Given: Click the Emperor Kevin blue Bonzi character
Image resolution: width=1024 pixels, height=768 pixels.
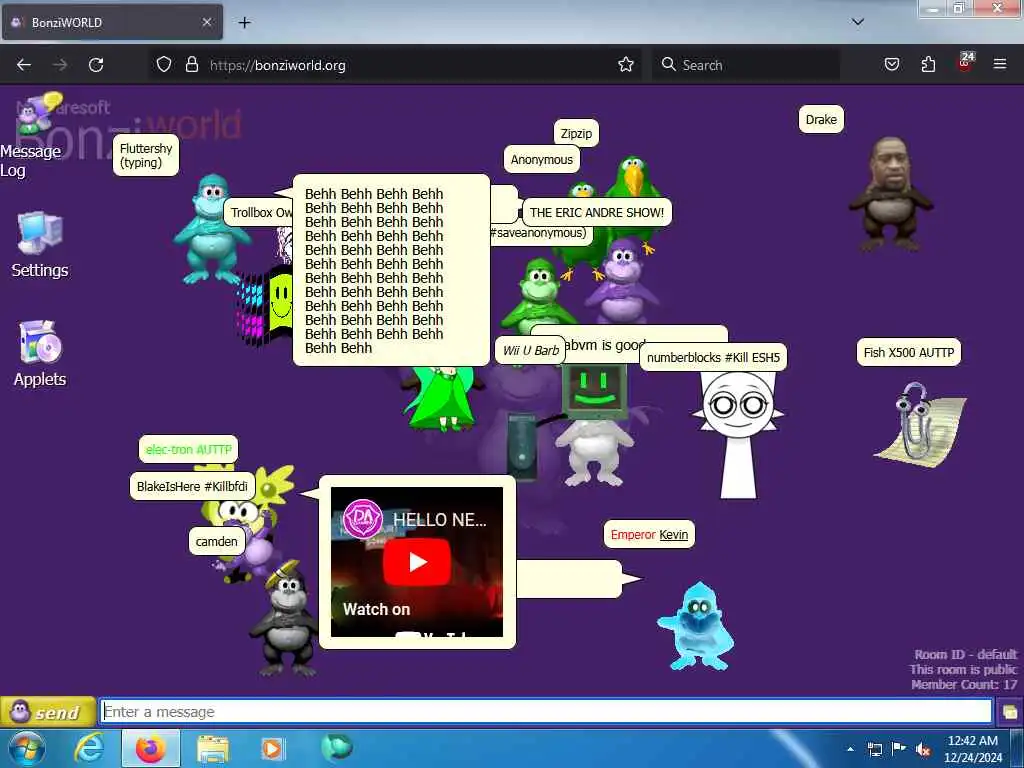Looking at the screenshot, I should [696, 627].
